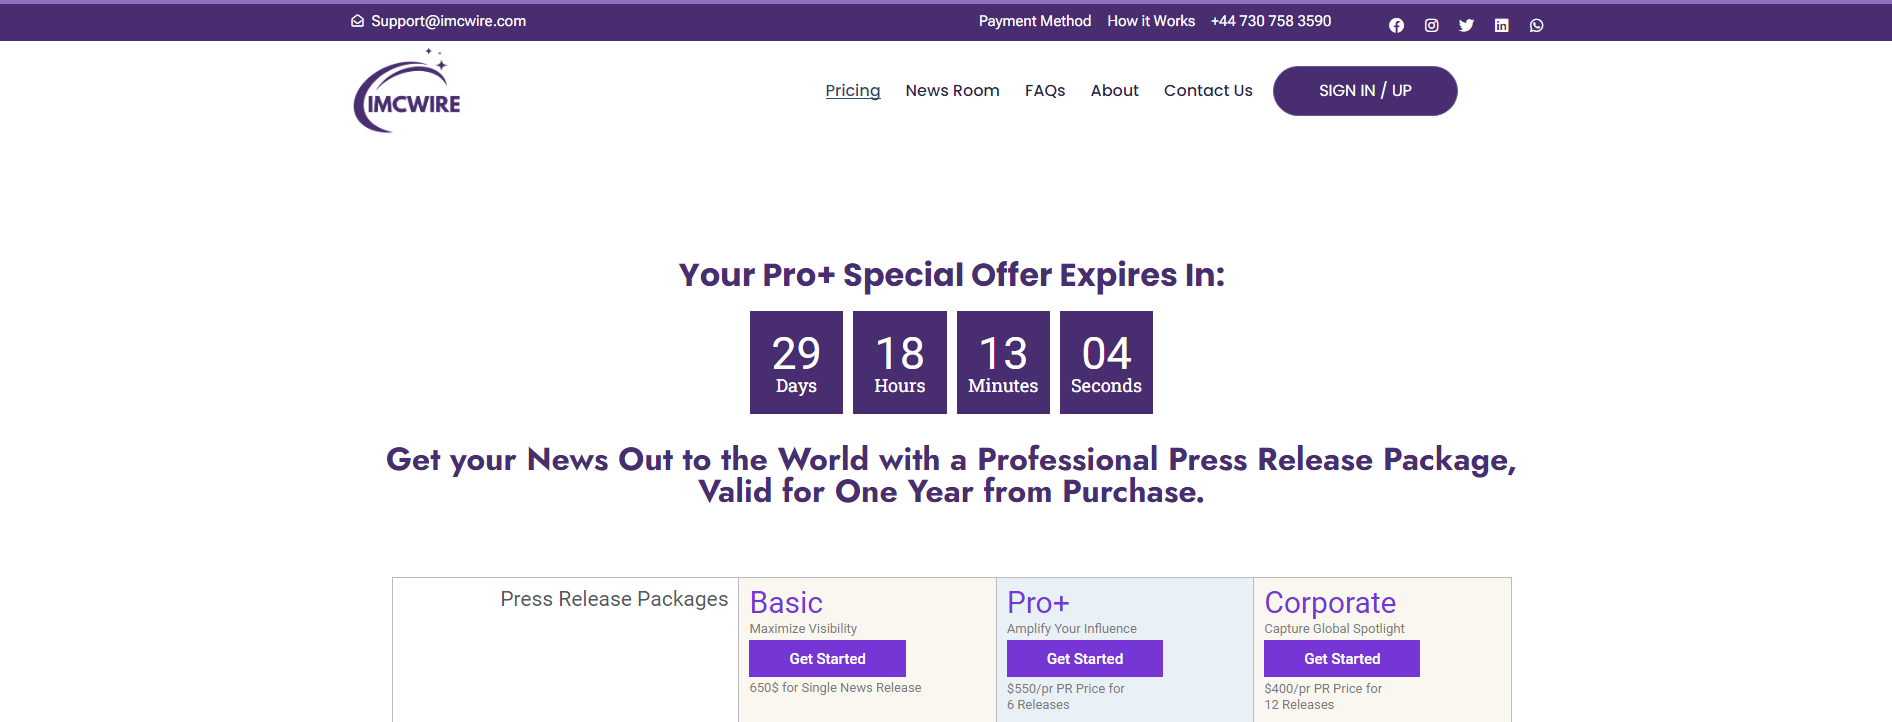Click the 'Press Release Packages' label

[614, 599]
